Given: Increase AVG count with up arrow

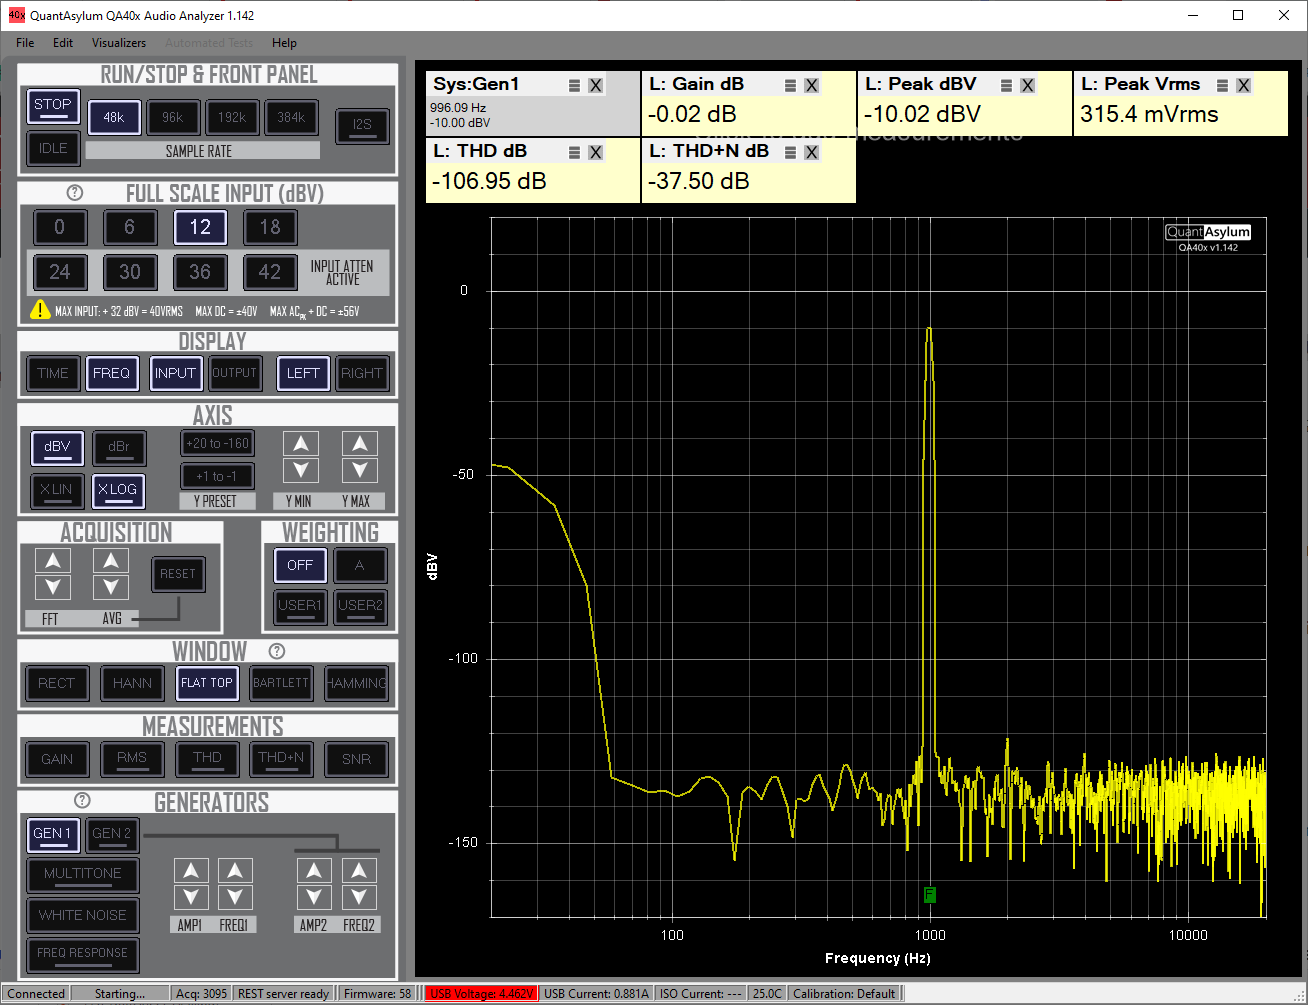Looking at the screenshot, I should (x=111, y=560).
